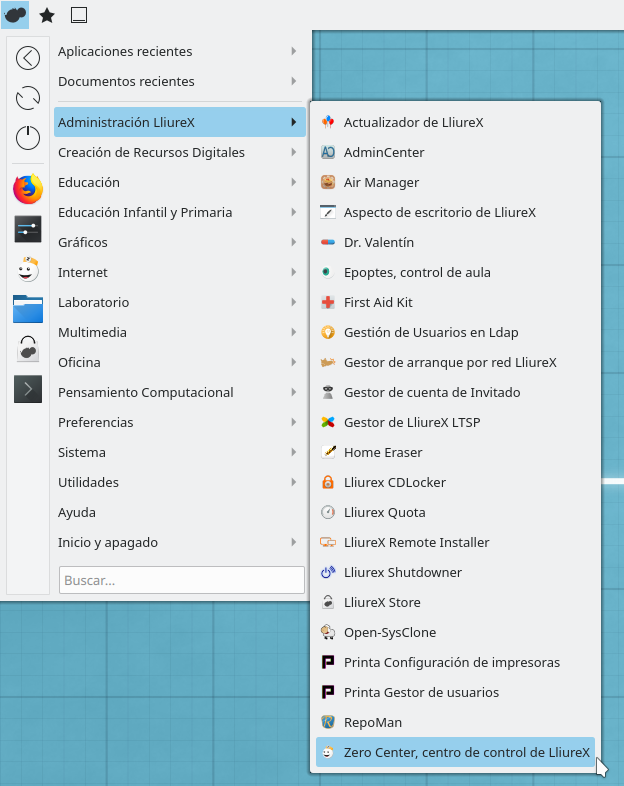Select Epoptes, control de aula

pyautogui.click(x=417, y=272)
